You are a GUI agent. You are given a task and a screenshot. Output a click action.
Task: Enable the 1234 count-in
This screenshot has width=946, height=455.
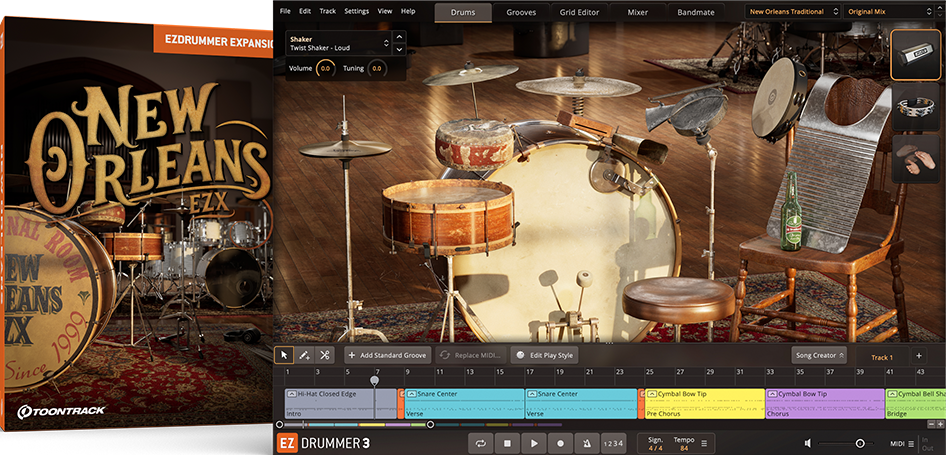tap(614, 443)
